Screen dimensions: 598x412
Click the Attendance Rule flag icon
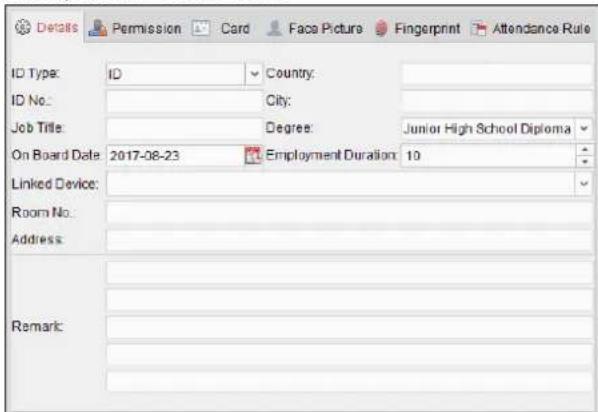tap(479, 29)
